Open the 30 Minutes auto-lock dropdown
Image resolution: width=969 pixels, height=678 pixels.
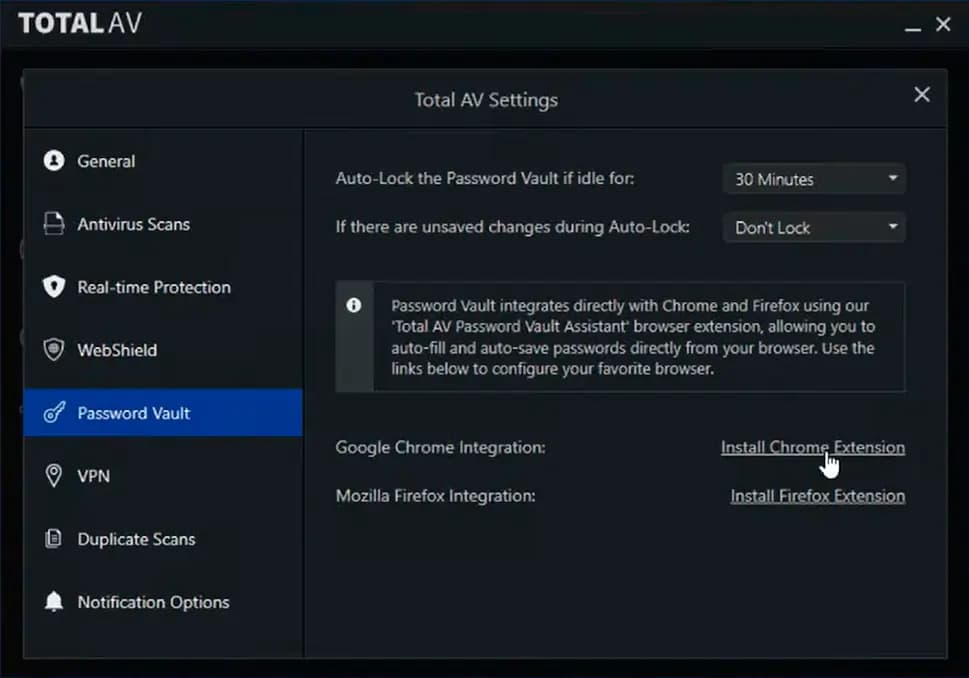tap(814, 179)
